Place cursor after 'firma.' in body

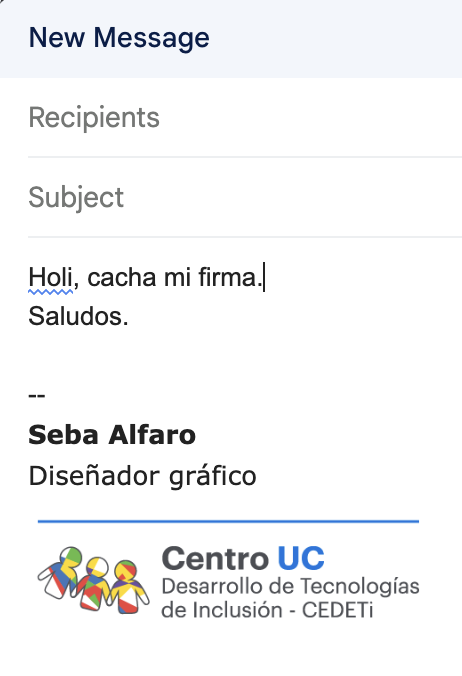(264, 278)
